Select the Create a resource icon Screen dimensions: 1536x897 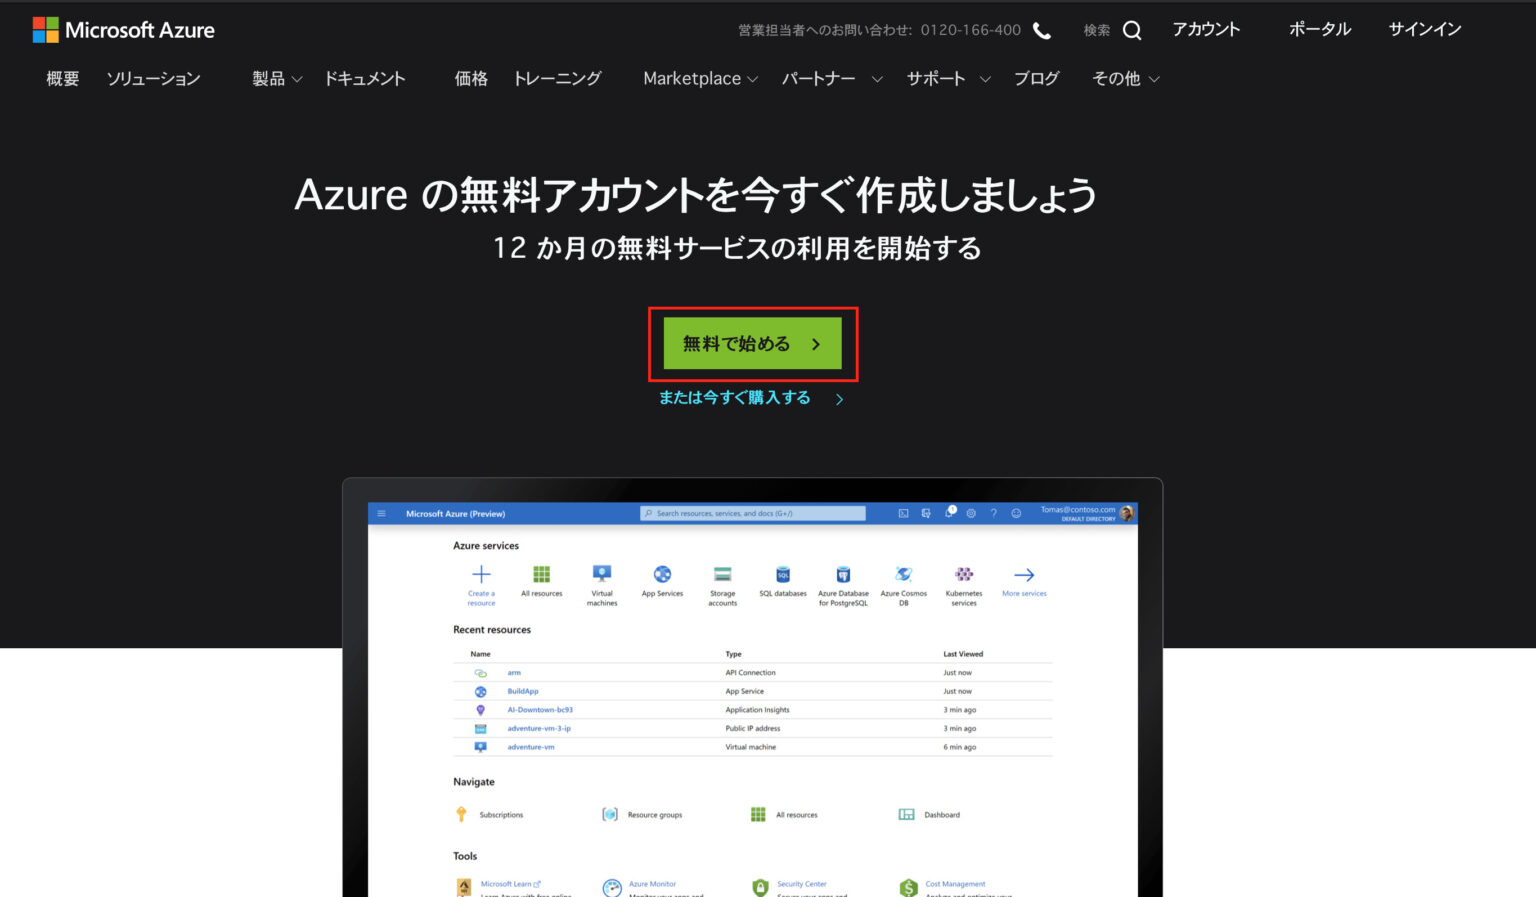481,574
